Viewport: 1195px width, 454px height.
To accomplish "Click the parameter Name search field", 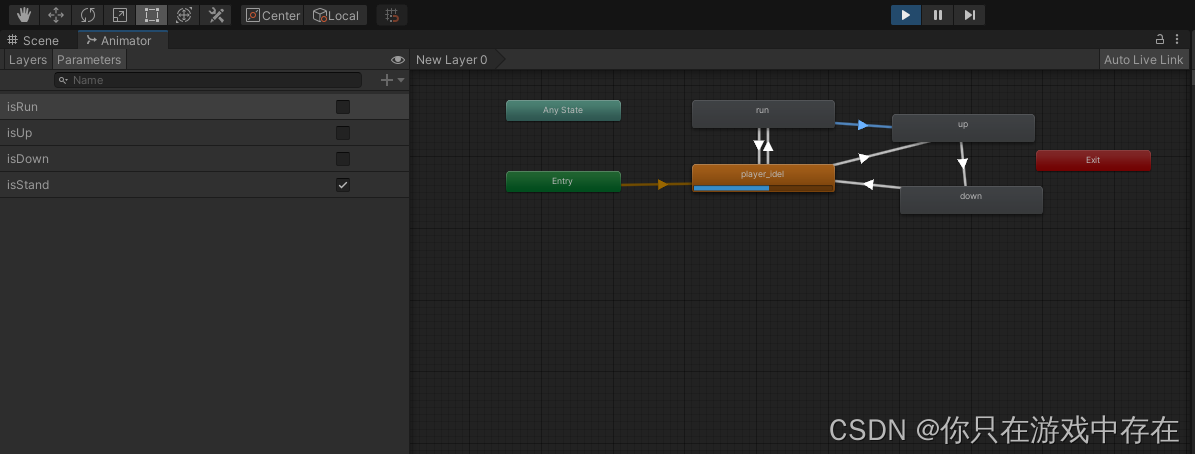I will click(x=208, y=80).
